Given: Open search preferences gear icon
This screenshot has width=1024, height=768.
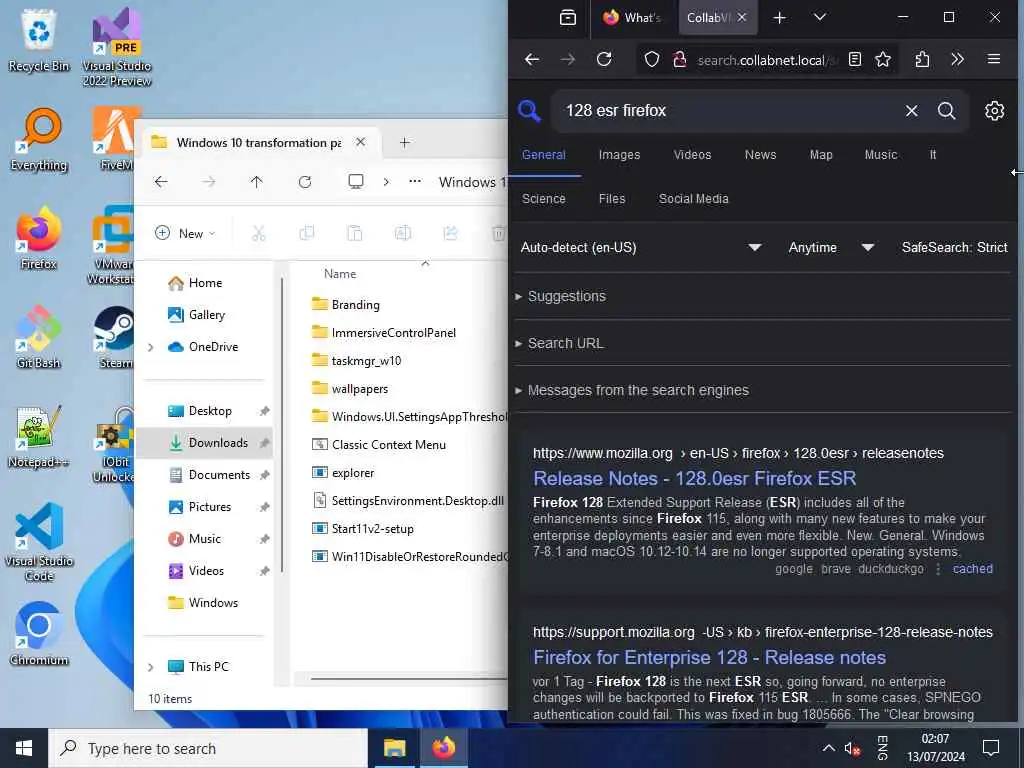Looking at the screenshot, I should point(995,111).
